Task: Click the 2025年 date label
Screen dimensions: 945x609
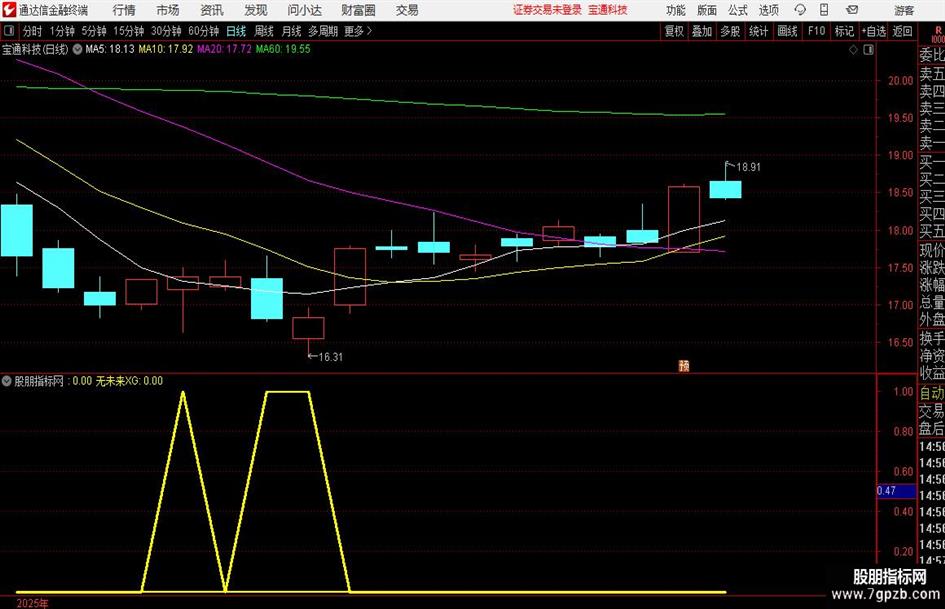Action: (33, 603)
